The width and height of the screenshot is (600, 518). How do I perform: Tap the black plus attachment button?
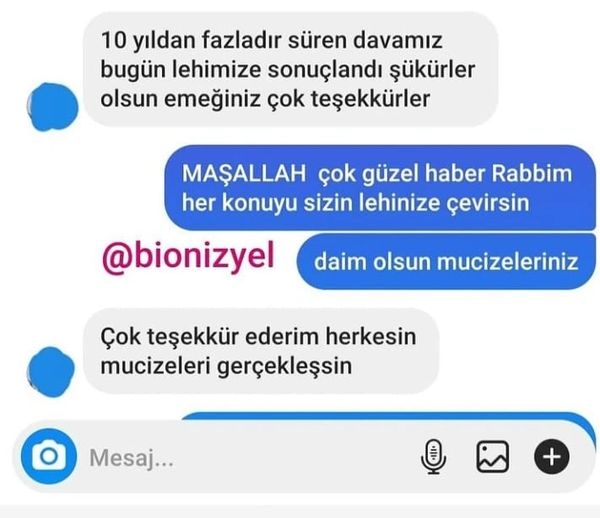pos(551,457)
